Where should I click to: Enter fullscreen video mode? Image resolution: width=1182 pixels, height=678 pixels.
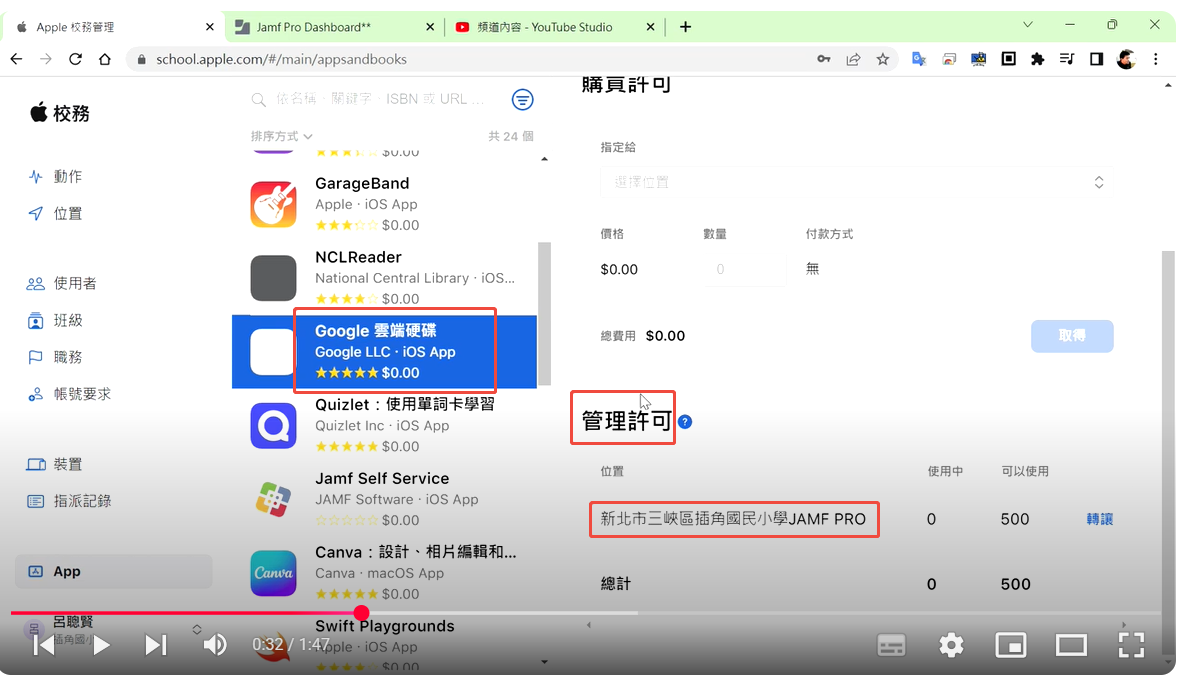coord(1131,646)
